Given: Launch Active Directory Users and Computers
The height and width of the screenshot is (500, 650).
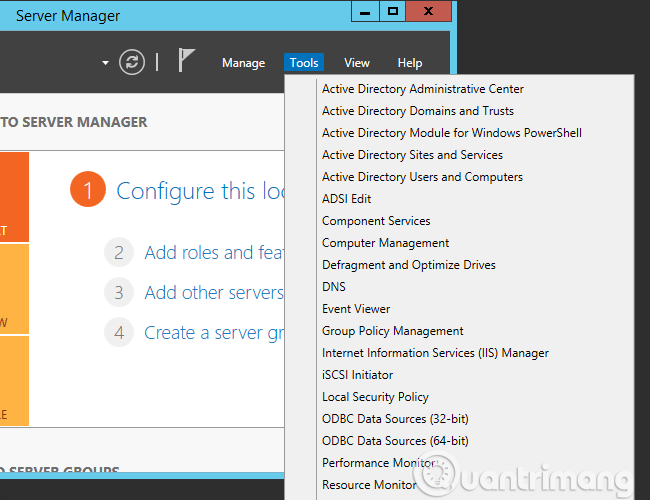Looking at the screenshot, I should [422, 177].
